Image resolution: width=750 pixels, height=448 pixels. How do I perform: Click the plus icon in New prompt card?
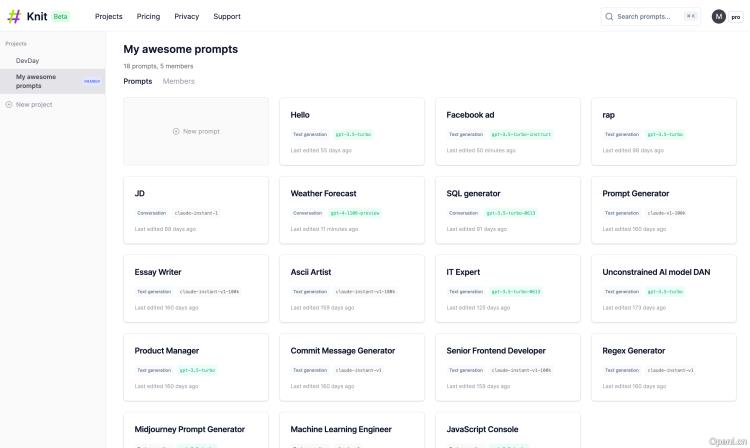(176, 131)
